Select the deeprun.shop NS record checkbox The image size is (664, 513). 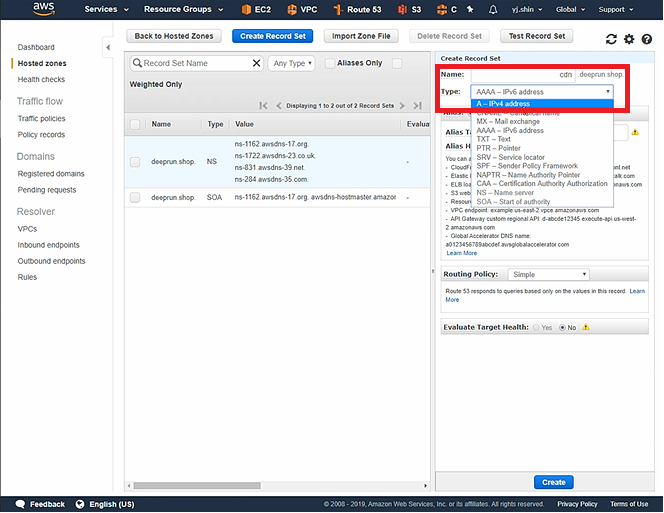pos(135,162)
